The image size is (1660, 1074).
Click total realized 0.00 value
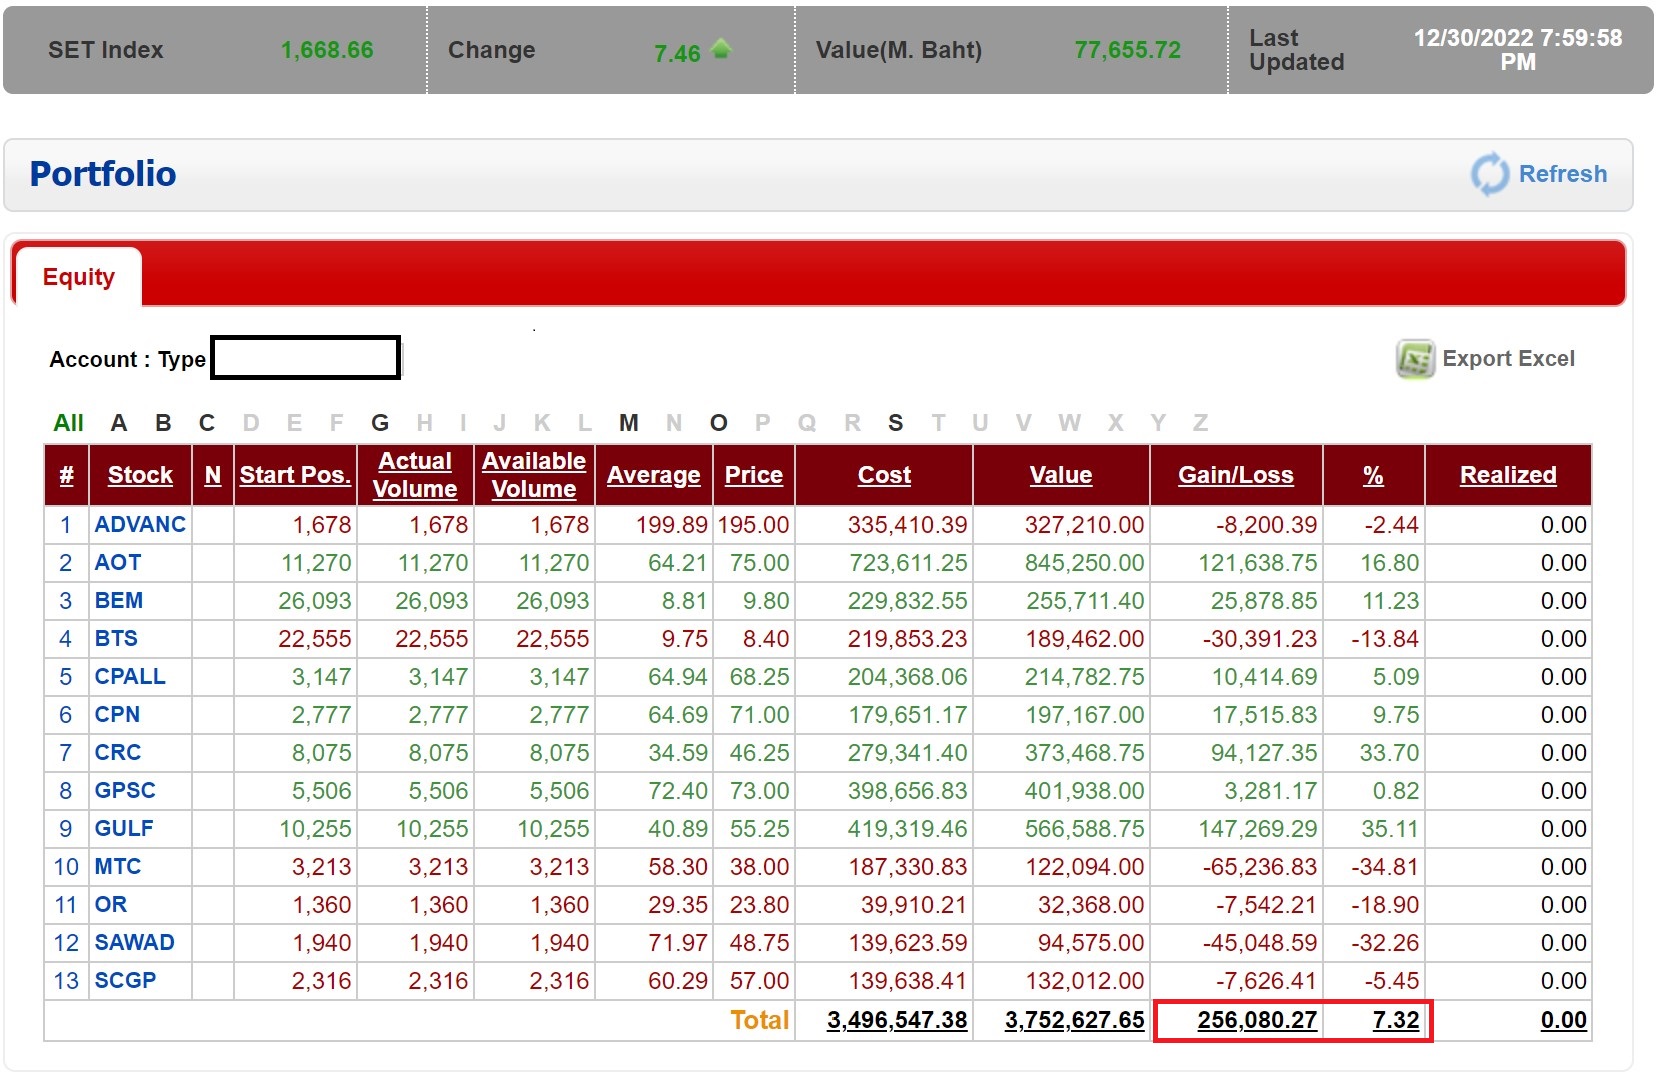click(x=1564, y=1021)
